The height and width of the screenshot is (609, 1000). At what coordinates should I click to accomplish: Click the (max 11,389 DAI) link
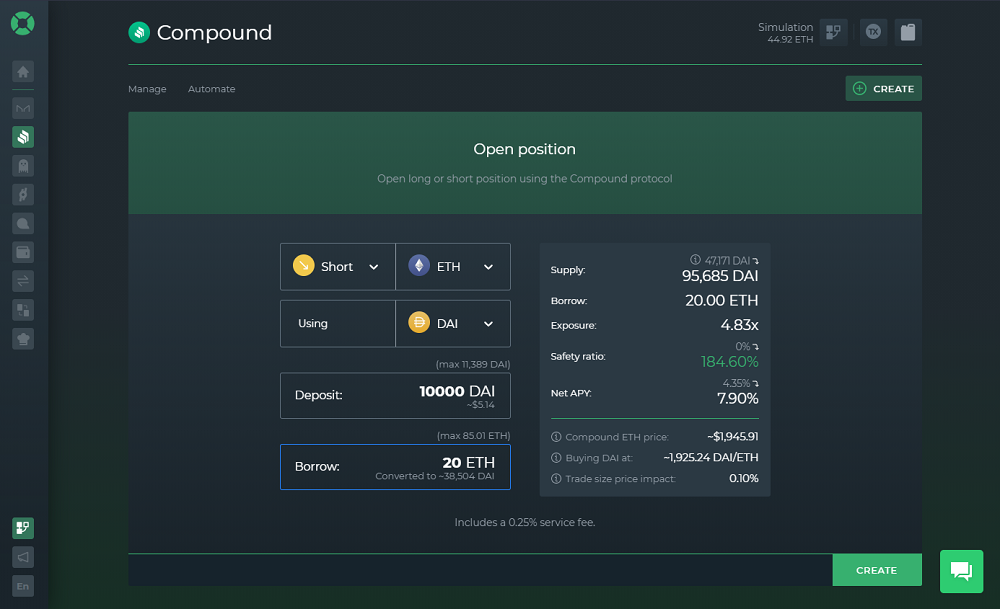pos(473,364)
